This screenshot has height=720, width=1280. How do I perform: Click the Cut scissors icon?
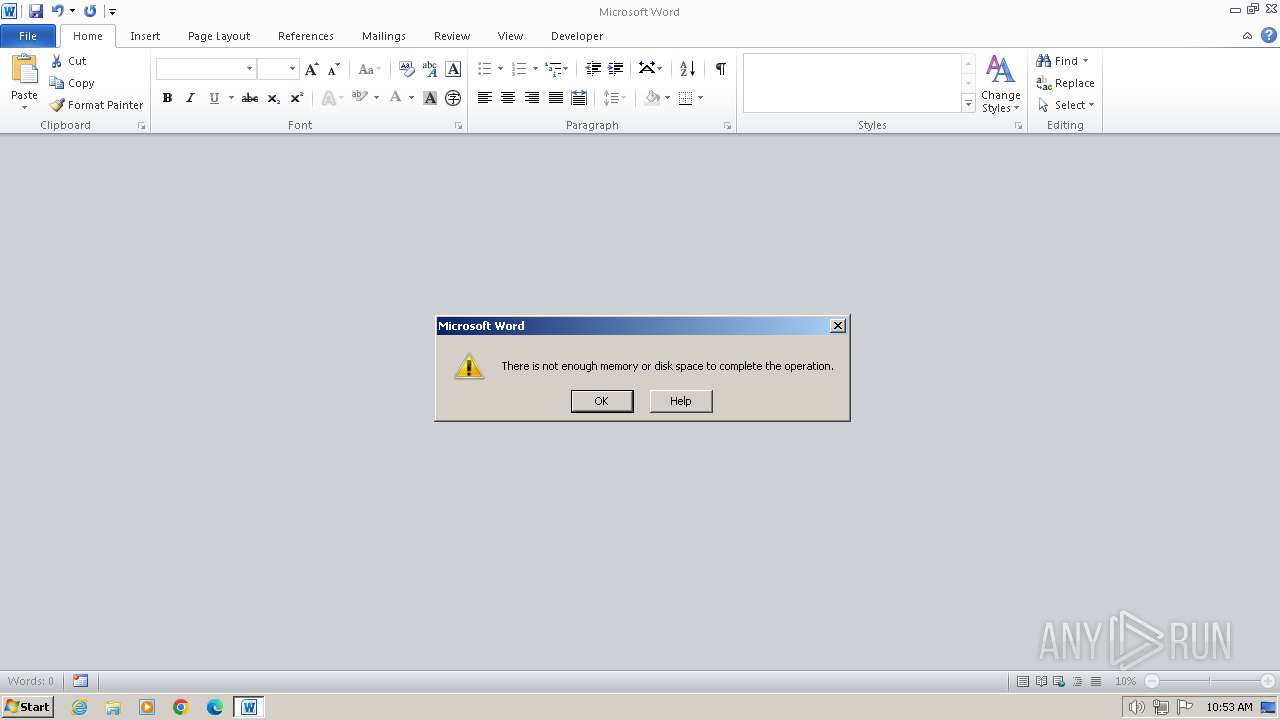pos(57,61)
